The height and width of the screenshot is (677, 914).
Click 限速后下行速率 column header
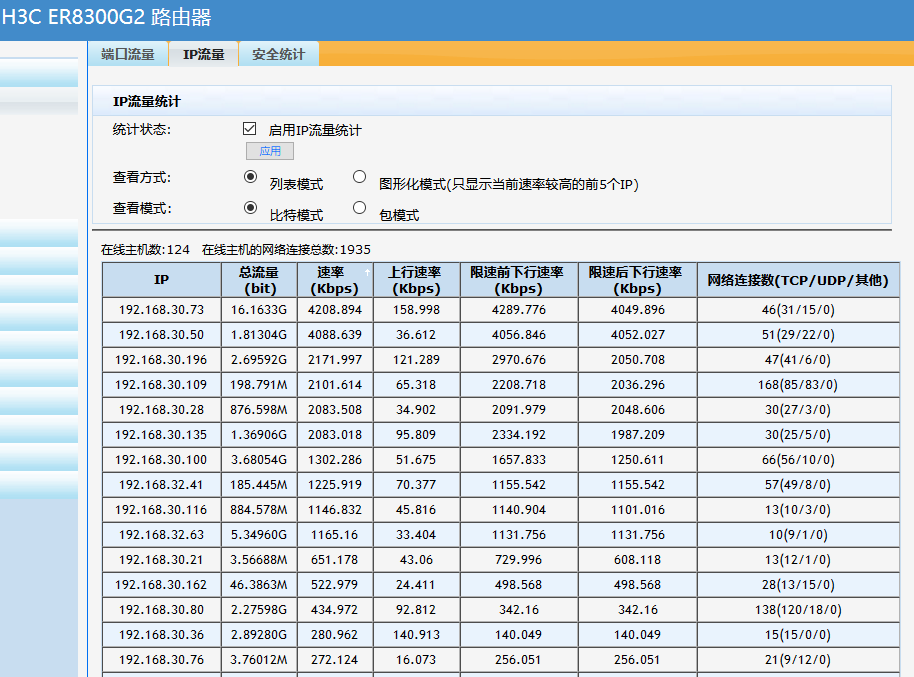tap(636, 280)
